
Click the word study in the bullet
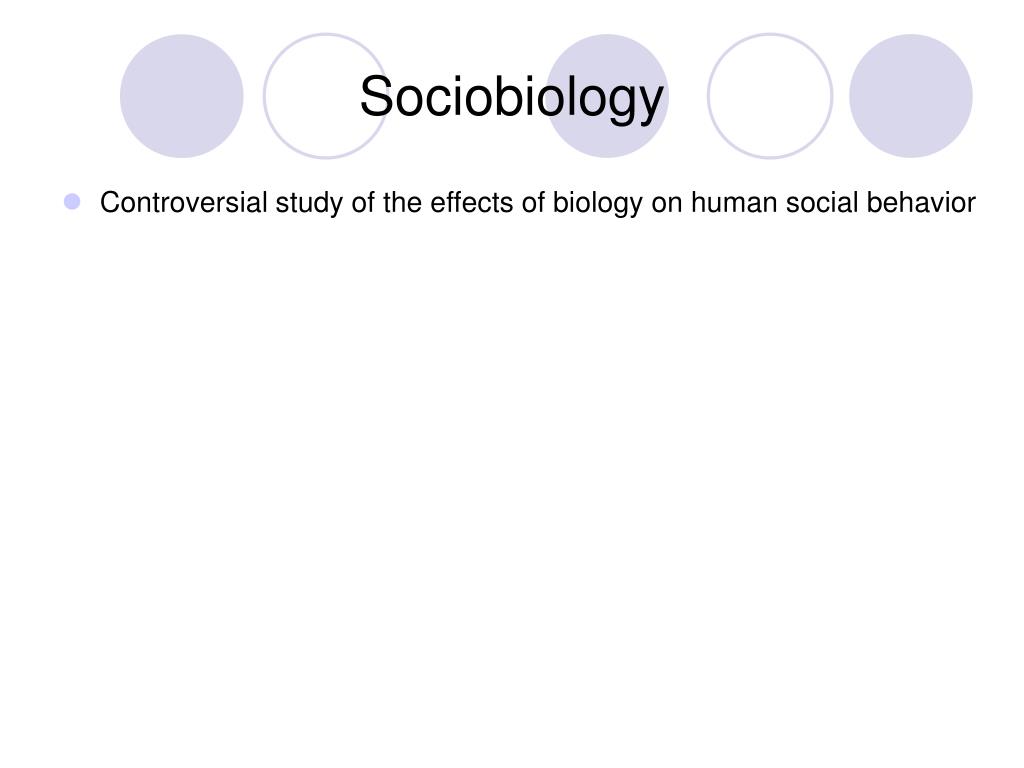click(309, 204)
